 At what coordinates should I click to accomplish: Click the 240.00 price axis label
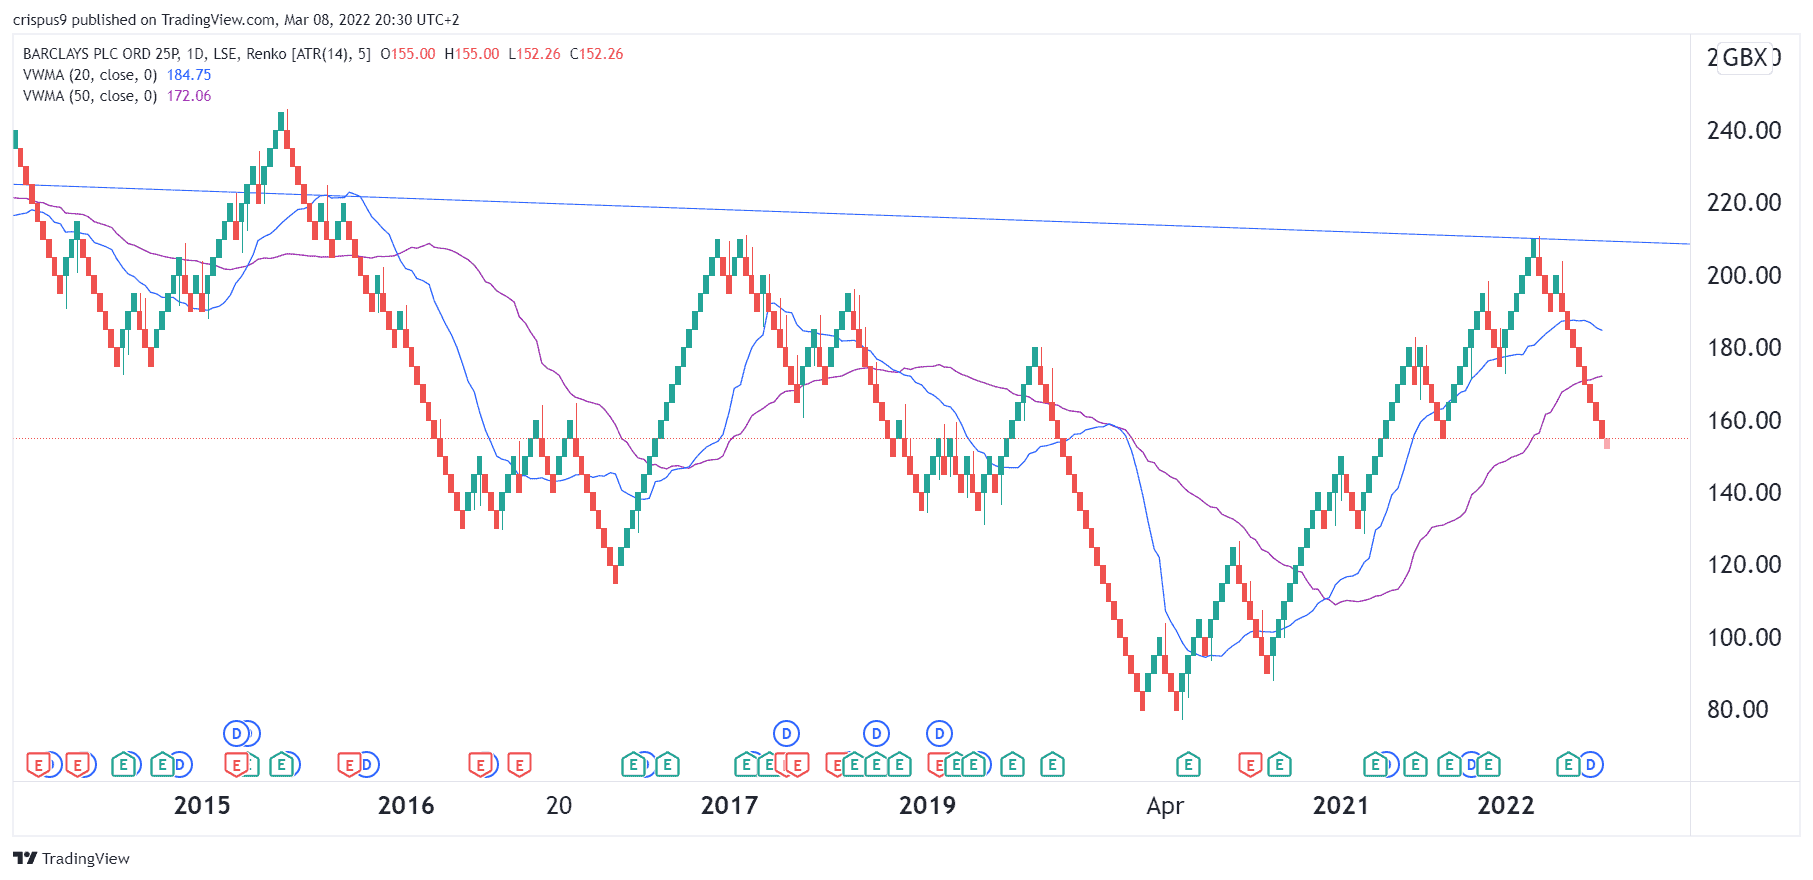(1744, 131)
